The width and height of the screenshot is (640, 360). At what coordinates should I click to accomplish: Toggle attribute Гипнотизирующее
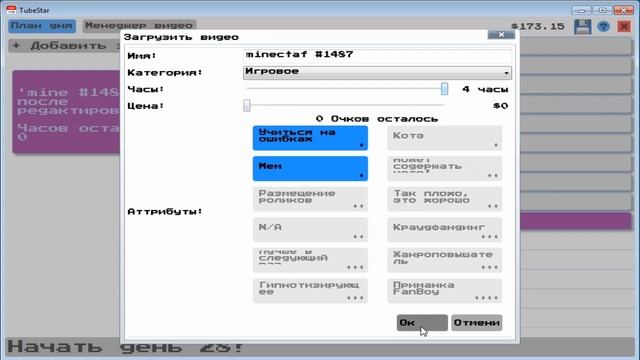point(310,291)
